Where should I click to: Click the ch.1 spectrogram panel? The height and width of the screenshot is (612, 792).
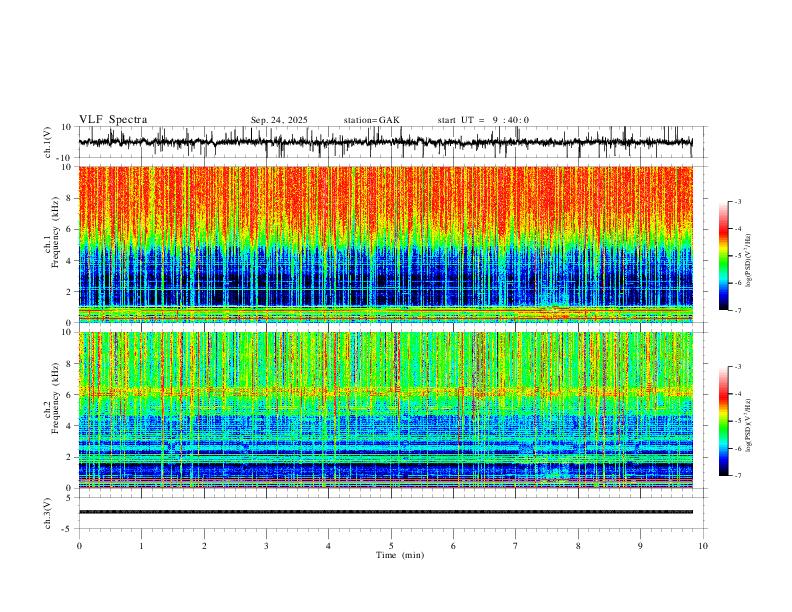pyautogui.click(x=385, y=244)
